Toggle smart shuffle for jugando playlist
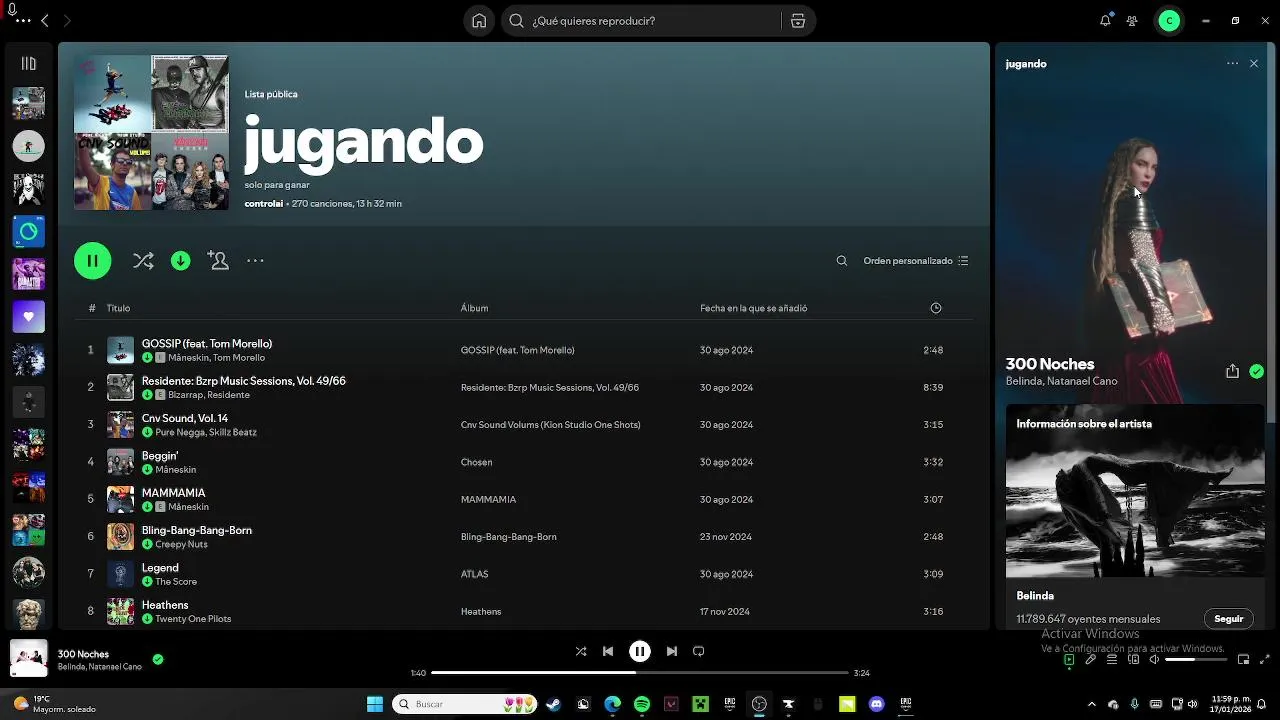Screen dimensions: 1280x720 click(143, 261)
